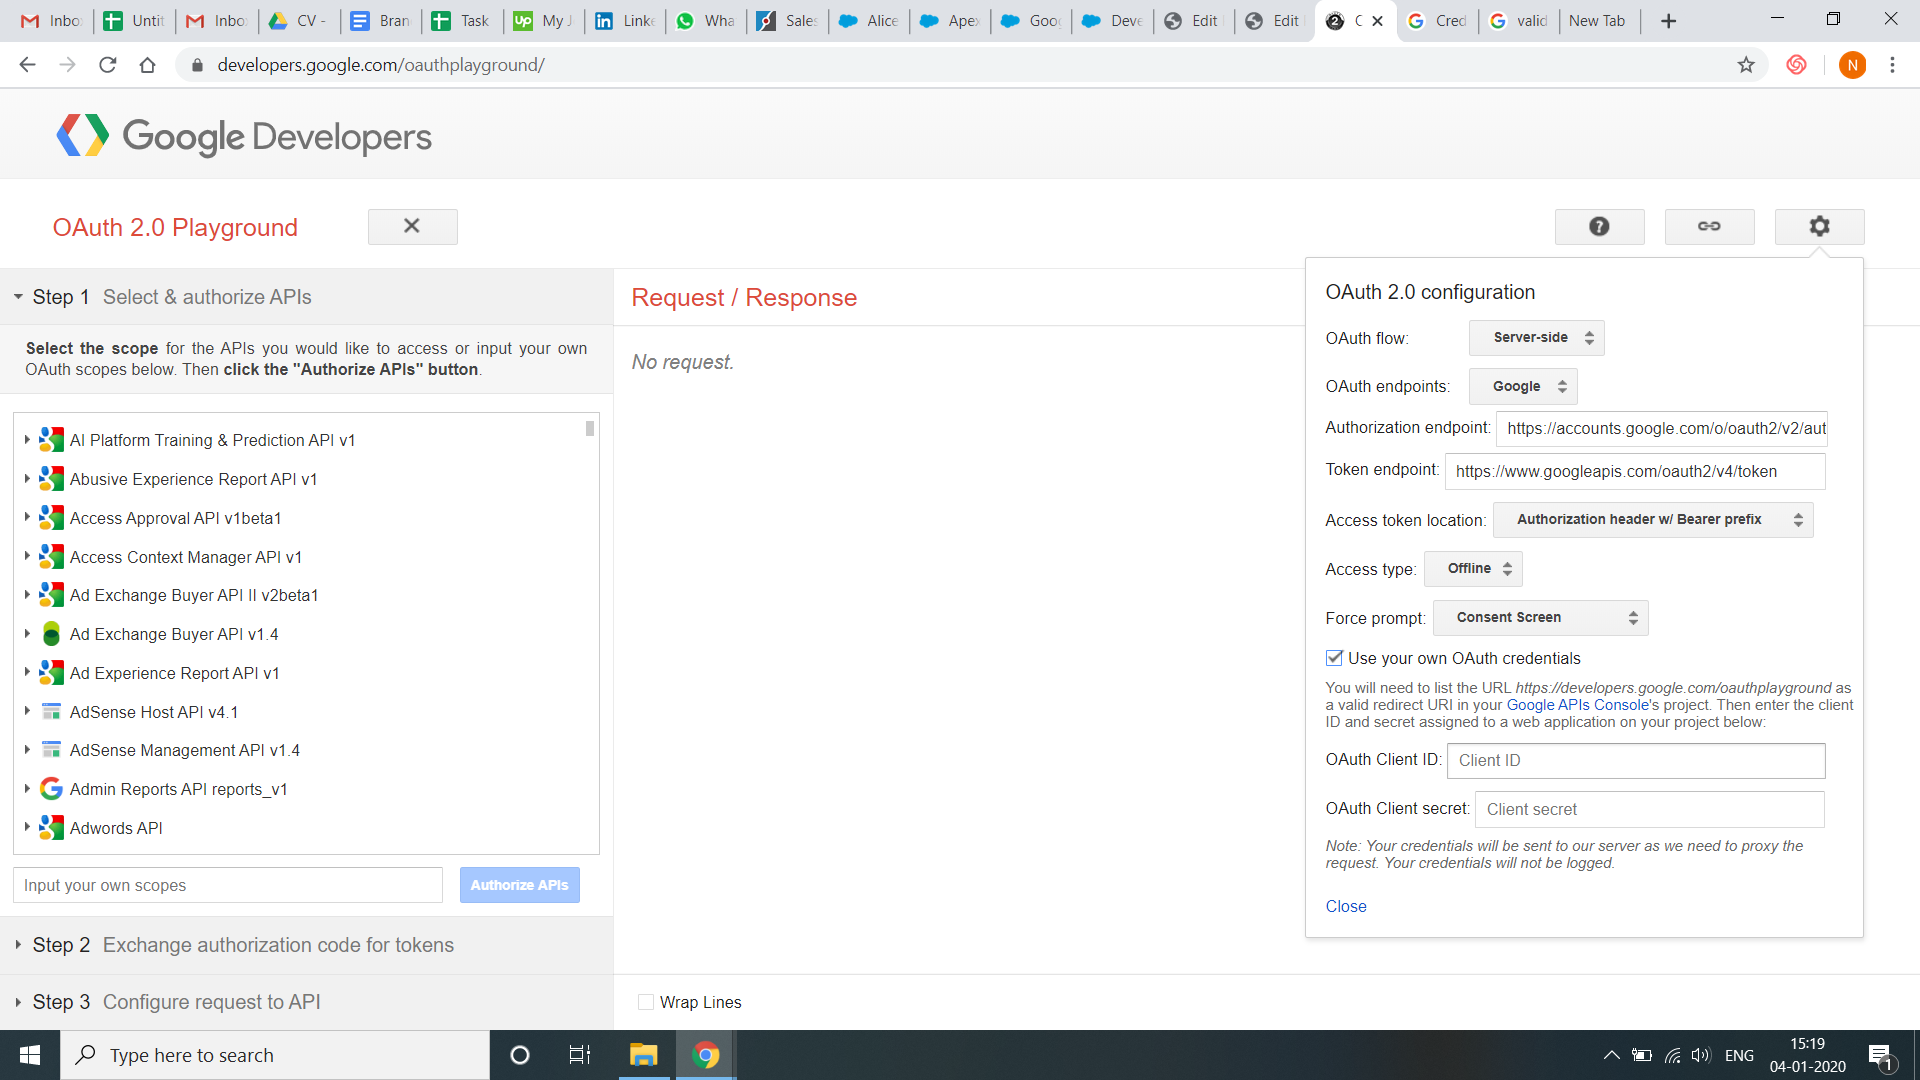Uncheck Use your own OAuth credentials
This screenshot has width=1920, height=1080.
click(x=1333, y=657)
